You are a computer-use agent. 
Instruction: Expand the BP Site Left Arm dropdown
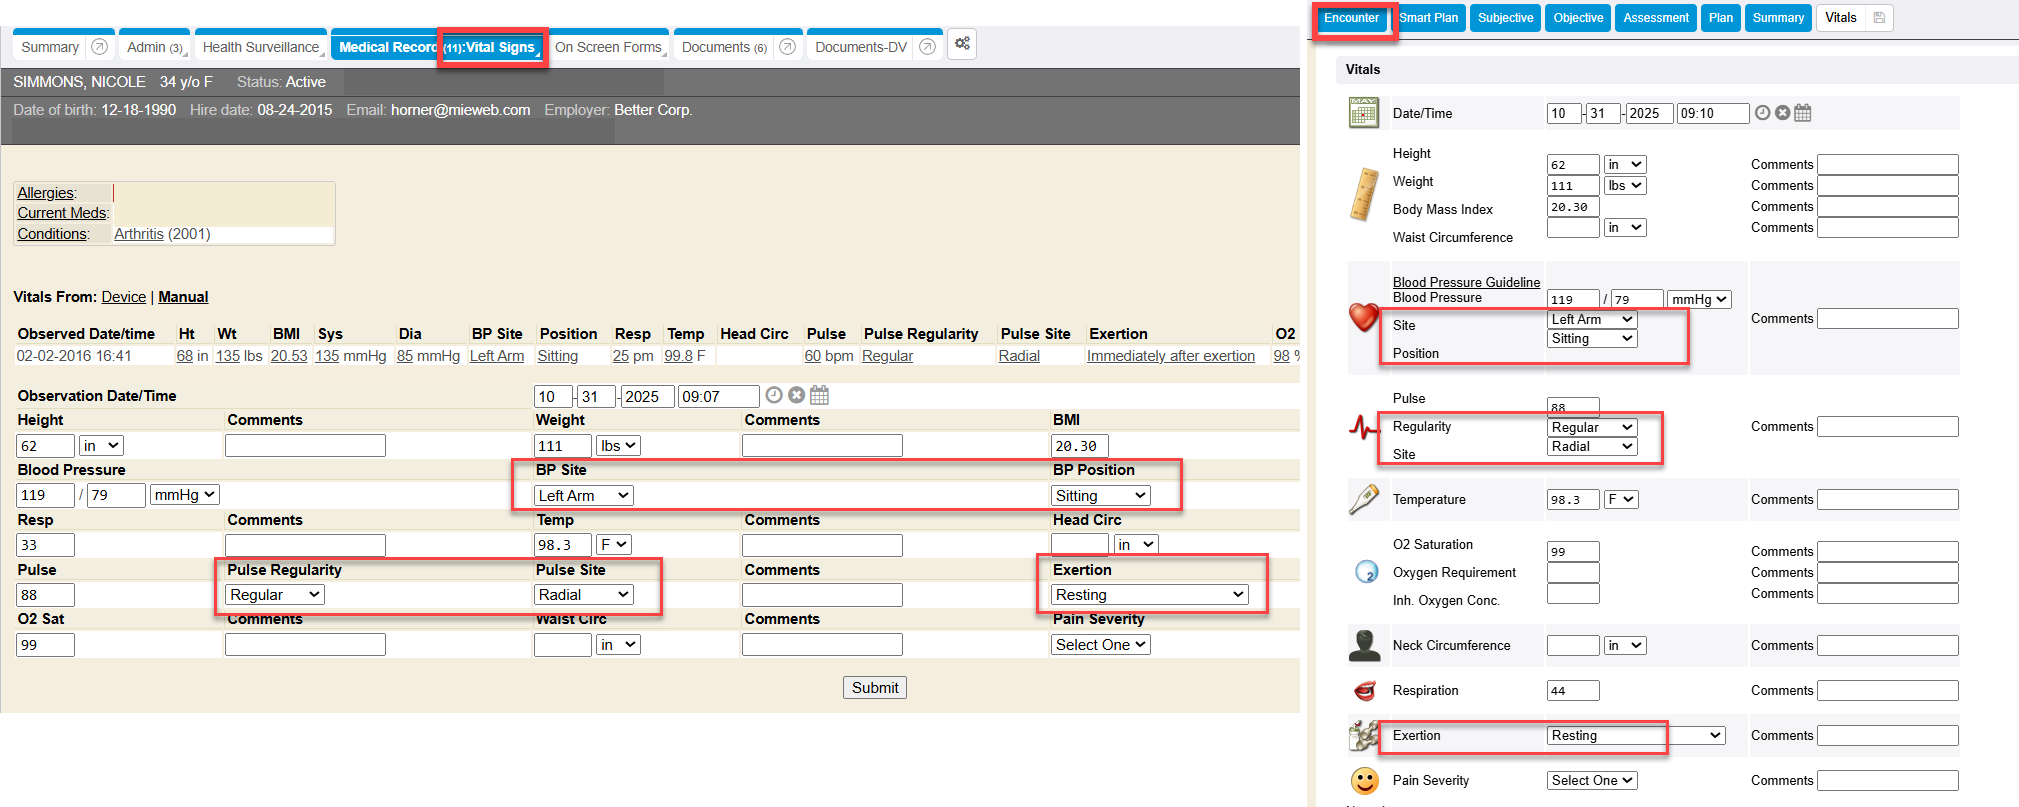point(583,496)
